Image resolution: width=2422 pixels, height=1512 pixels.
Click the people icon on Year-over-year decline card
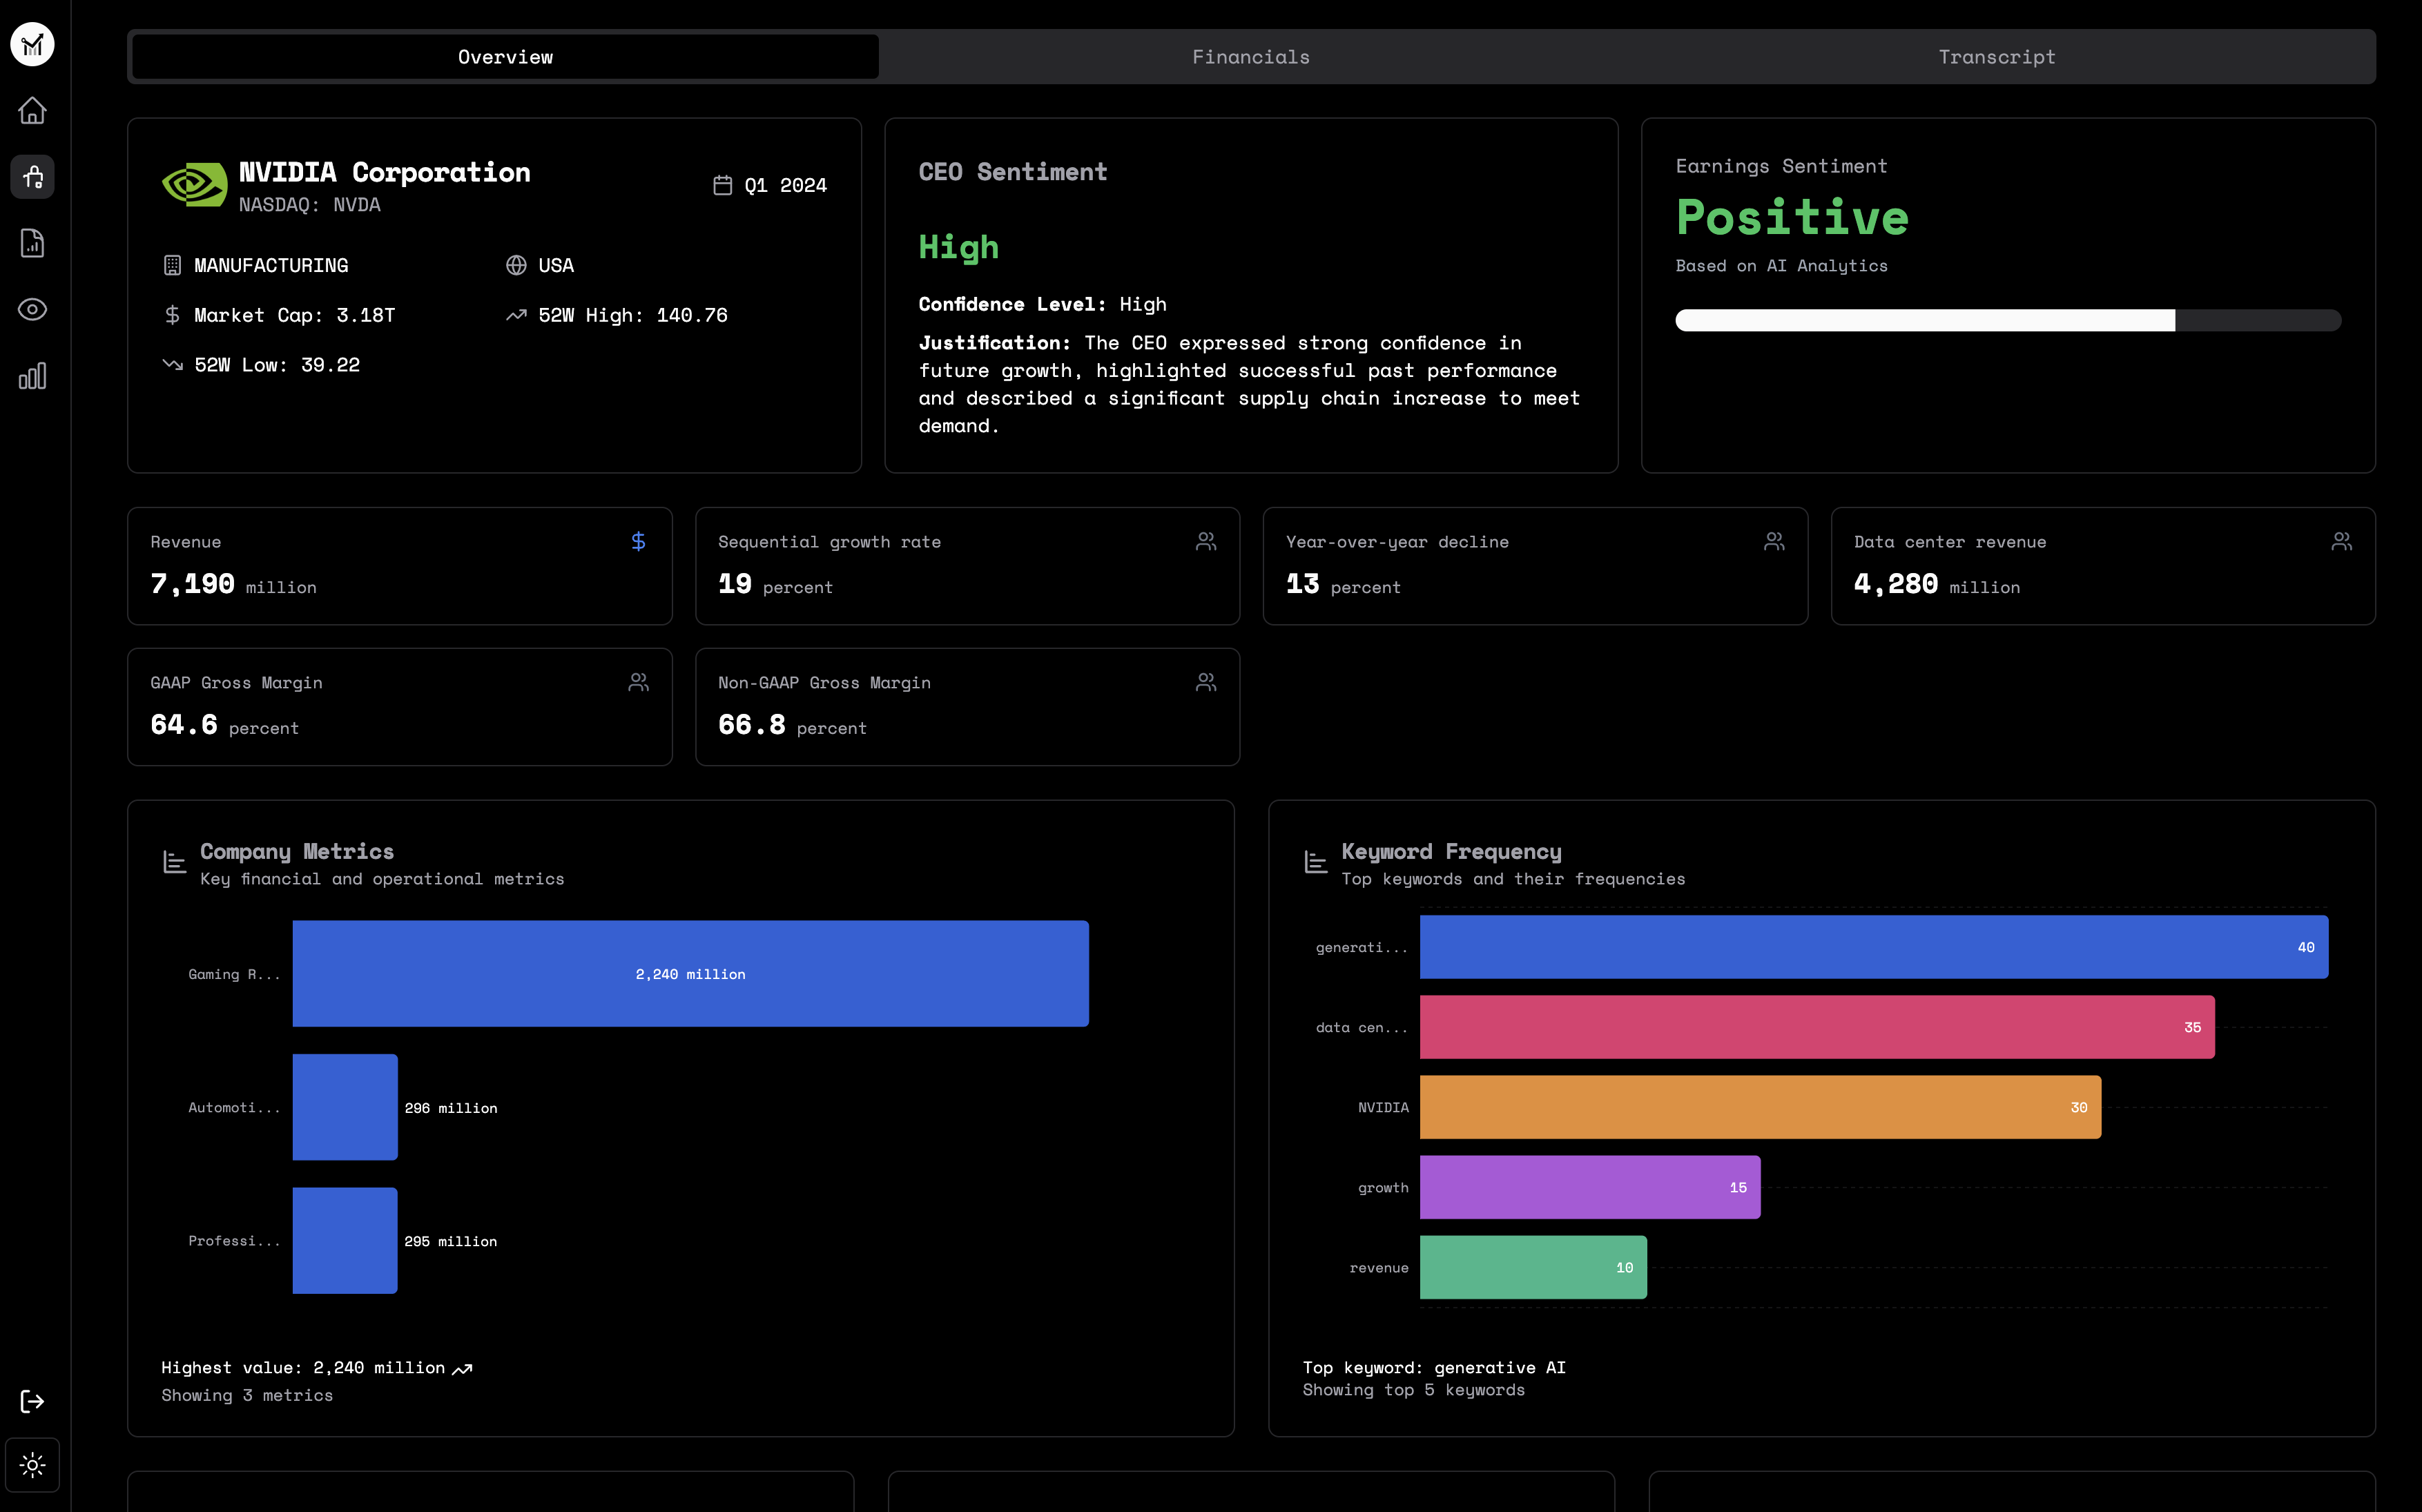[1774, 541]
